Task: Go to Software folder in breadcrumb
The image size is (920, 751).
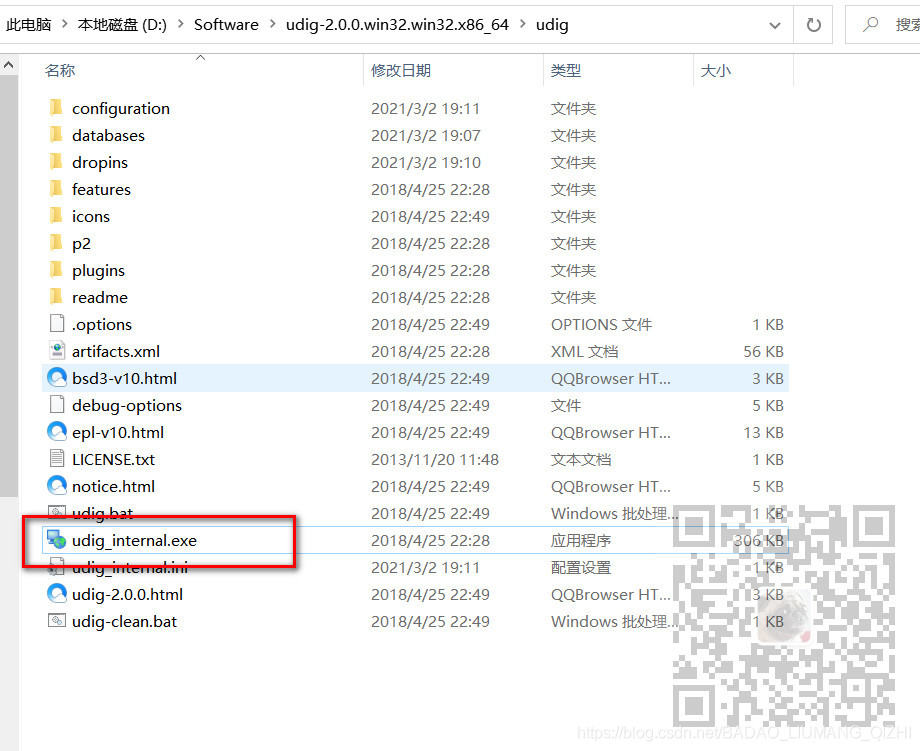Action: 226,25
